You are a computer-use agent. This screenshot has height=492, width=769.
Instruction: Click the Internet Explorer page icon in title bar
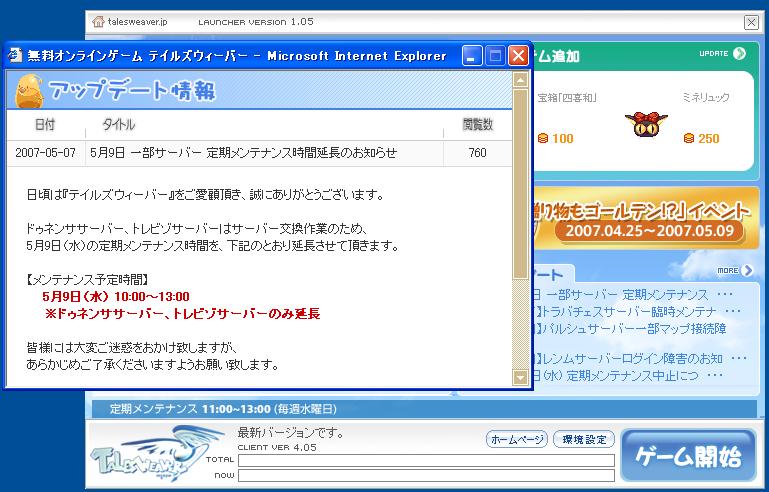pos(16,55)
